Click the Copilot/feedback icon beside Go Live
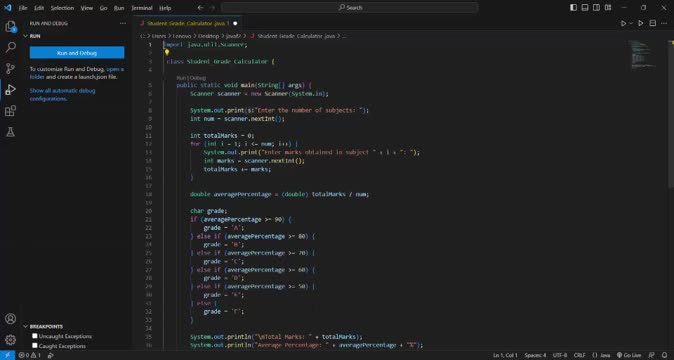This screenshot has height=360, width=674. pos(652,355)
